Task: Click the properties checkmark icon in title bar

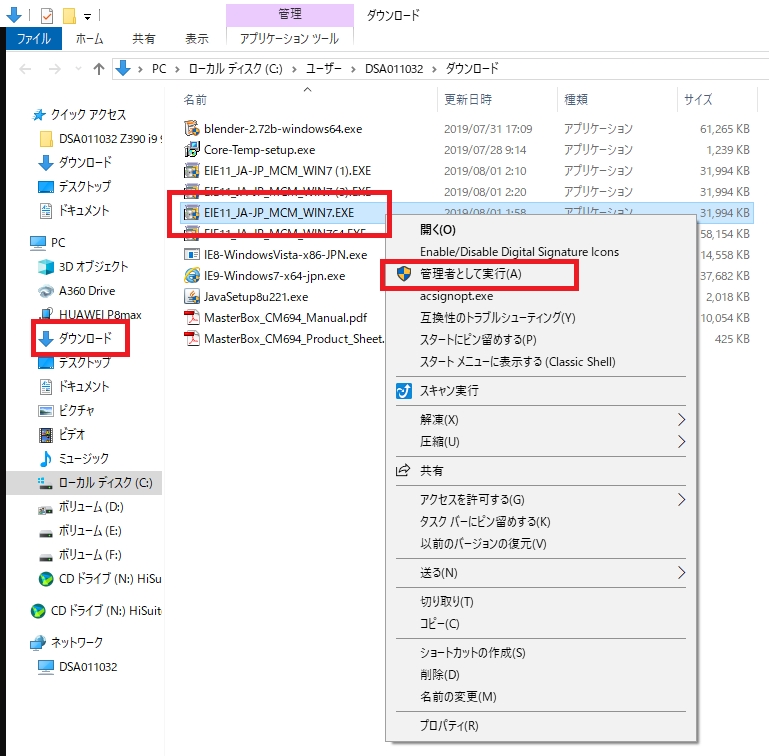Action: [47, 16]
